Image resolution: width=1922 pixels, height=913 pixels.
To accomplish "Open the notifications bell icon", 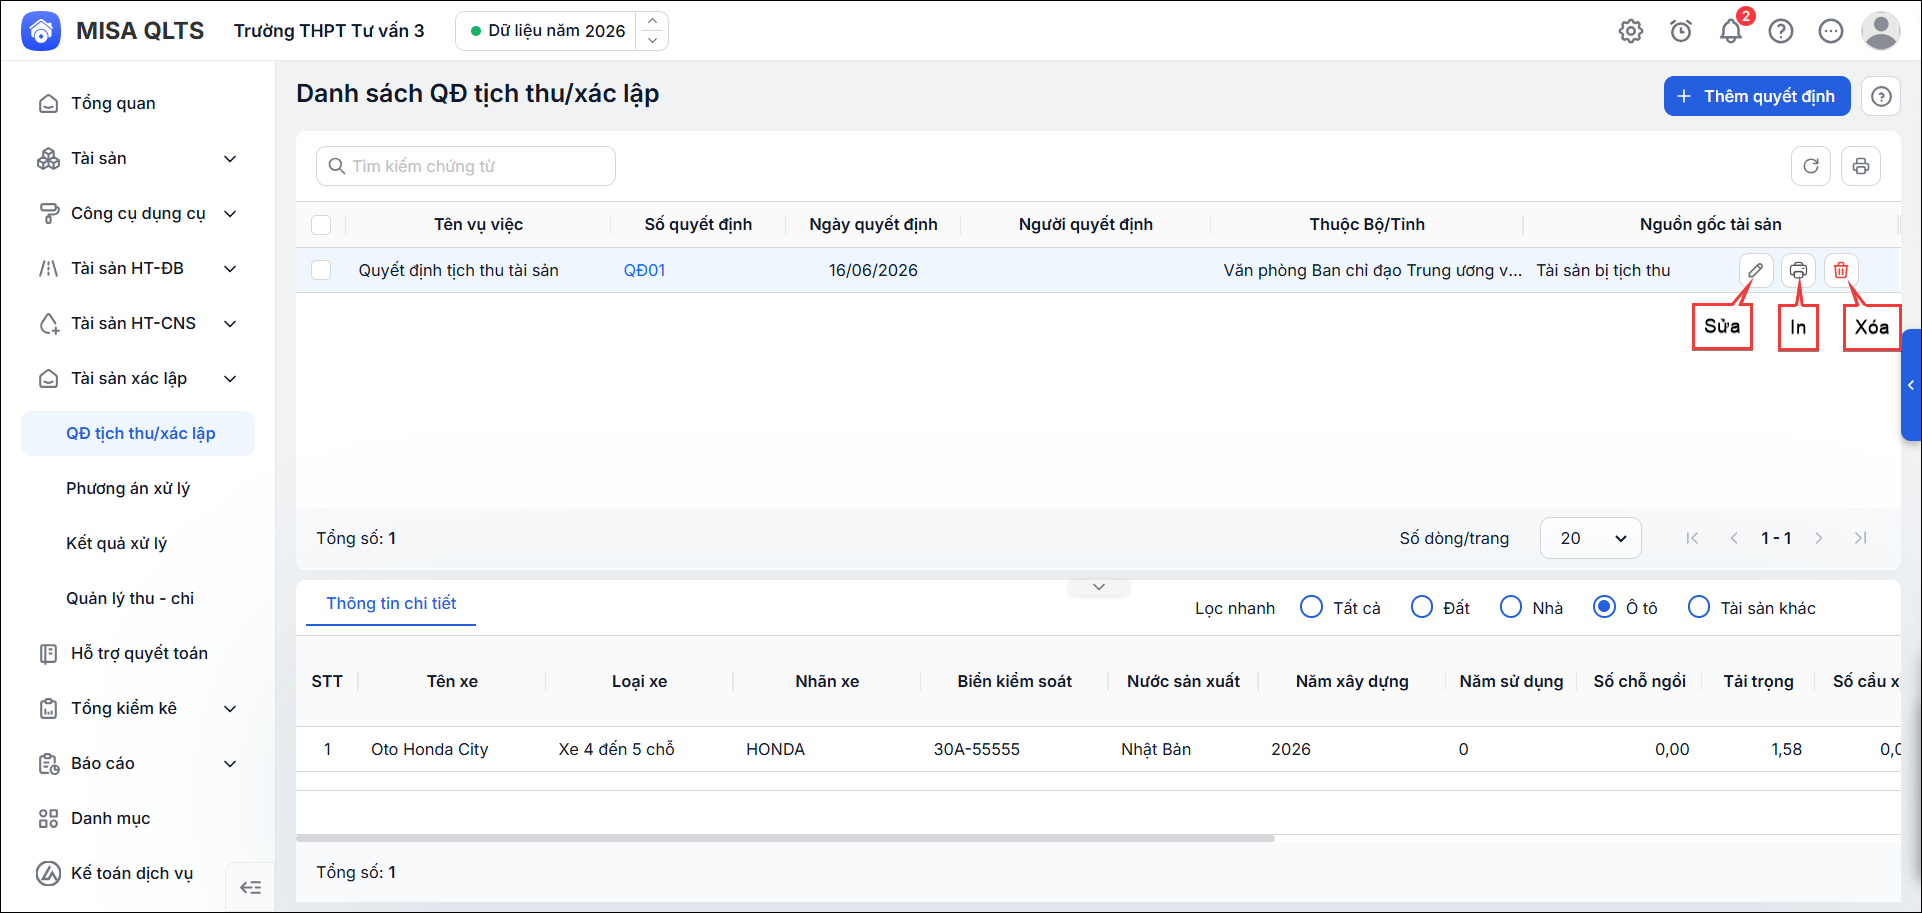I will 1731,31.
